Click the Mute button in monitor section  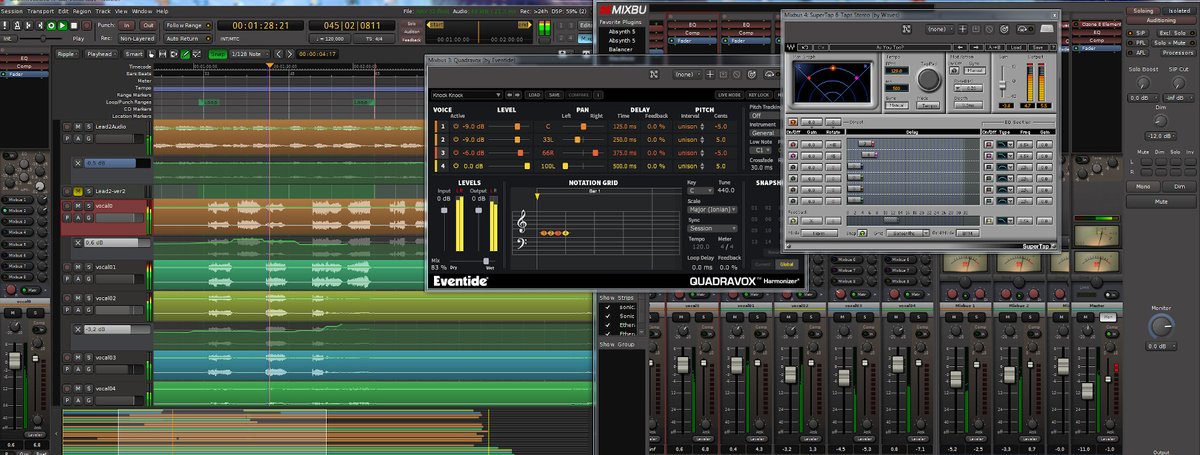[x=1160, y=202]
